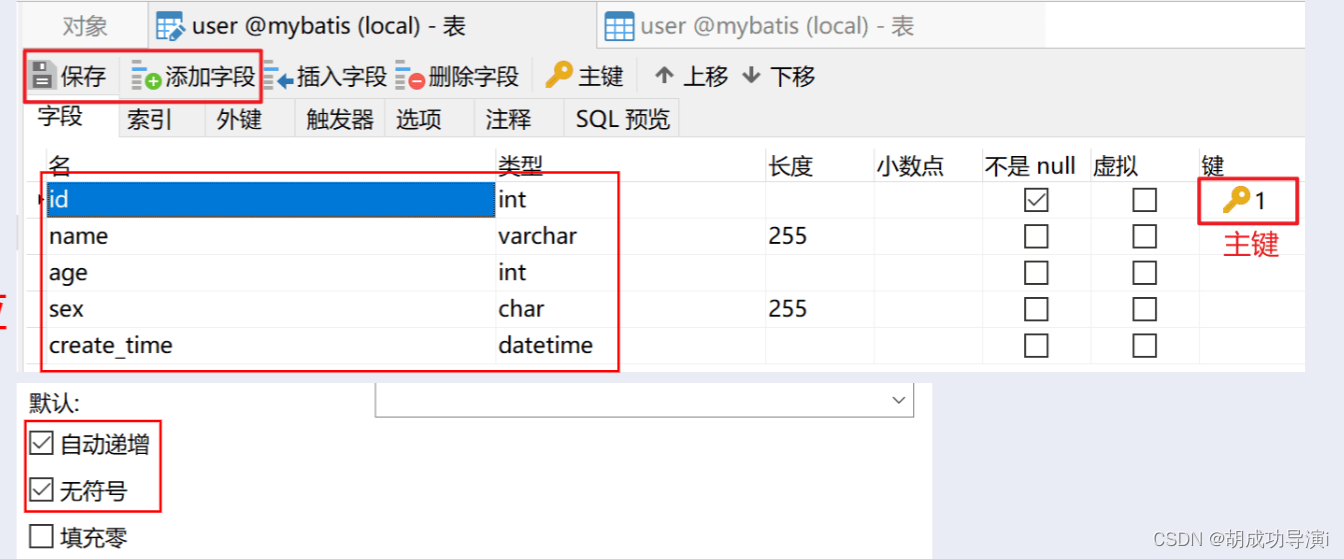Check Not Null for age row
The width and height of the screenshot is (1344, 559).
1037,273
